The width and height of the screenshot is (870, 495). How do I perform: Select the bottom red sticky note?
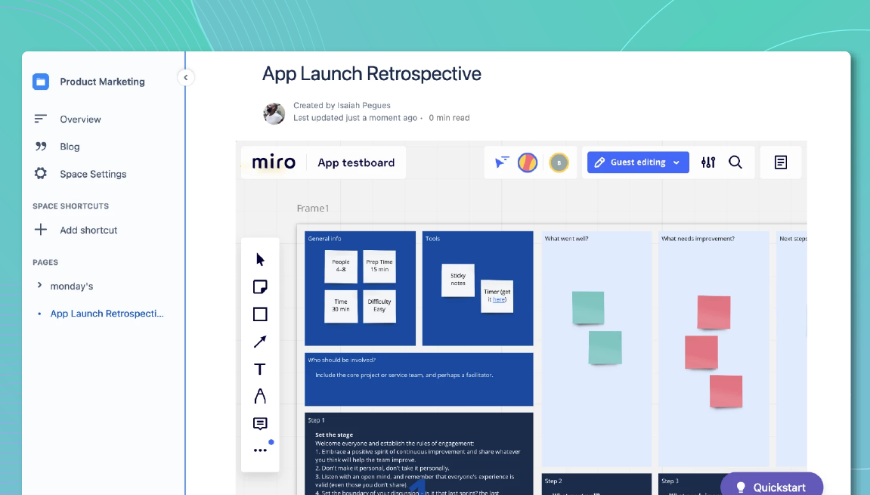pos(726,391)
